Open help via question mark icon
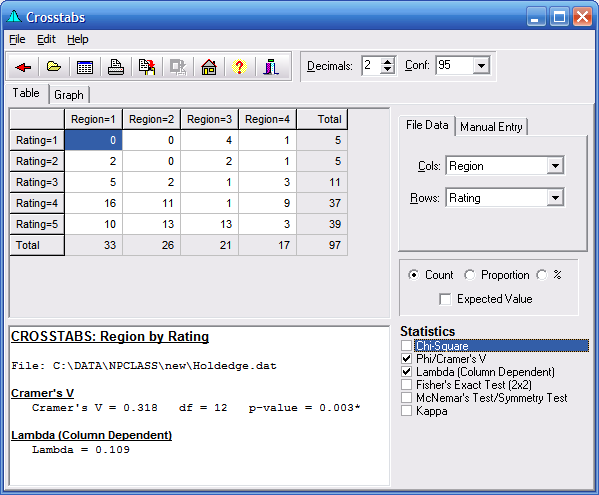Screen dimensions: 599x495 [240, 67]
